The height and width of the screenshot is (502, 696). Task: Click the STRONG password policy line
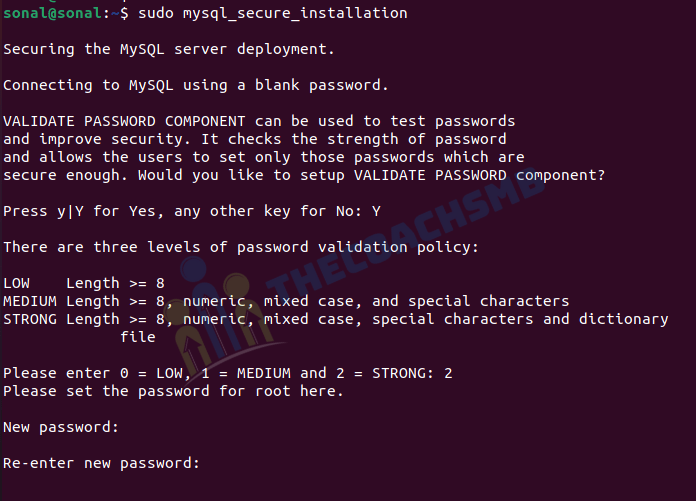(x=336, y=320)
